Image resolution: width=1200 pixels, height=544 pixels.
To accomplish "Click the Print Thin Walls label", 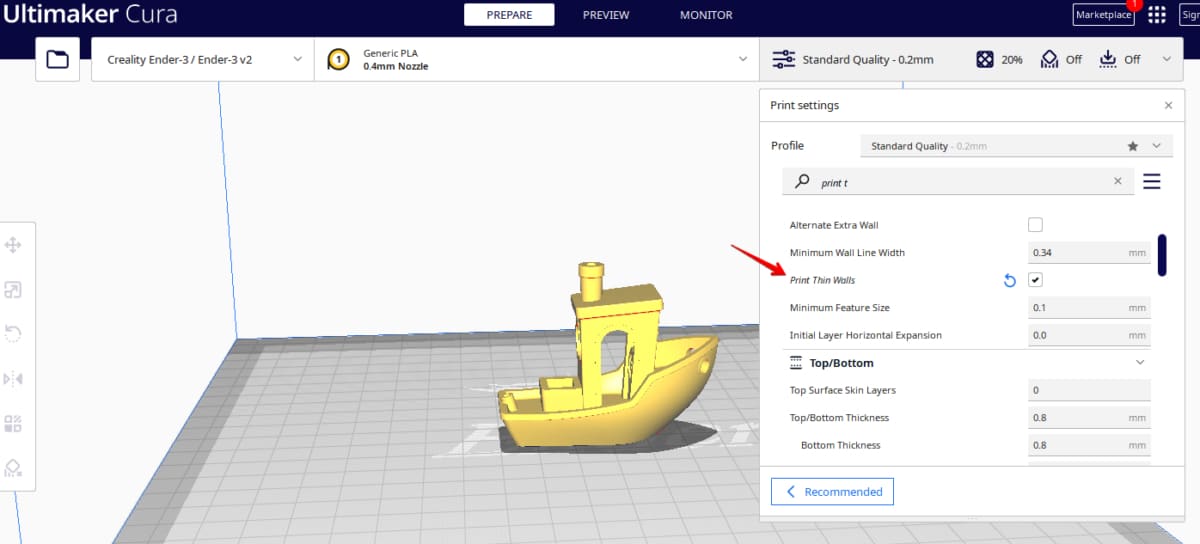I will point(822,280).
